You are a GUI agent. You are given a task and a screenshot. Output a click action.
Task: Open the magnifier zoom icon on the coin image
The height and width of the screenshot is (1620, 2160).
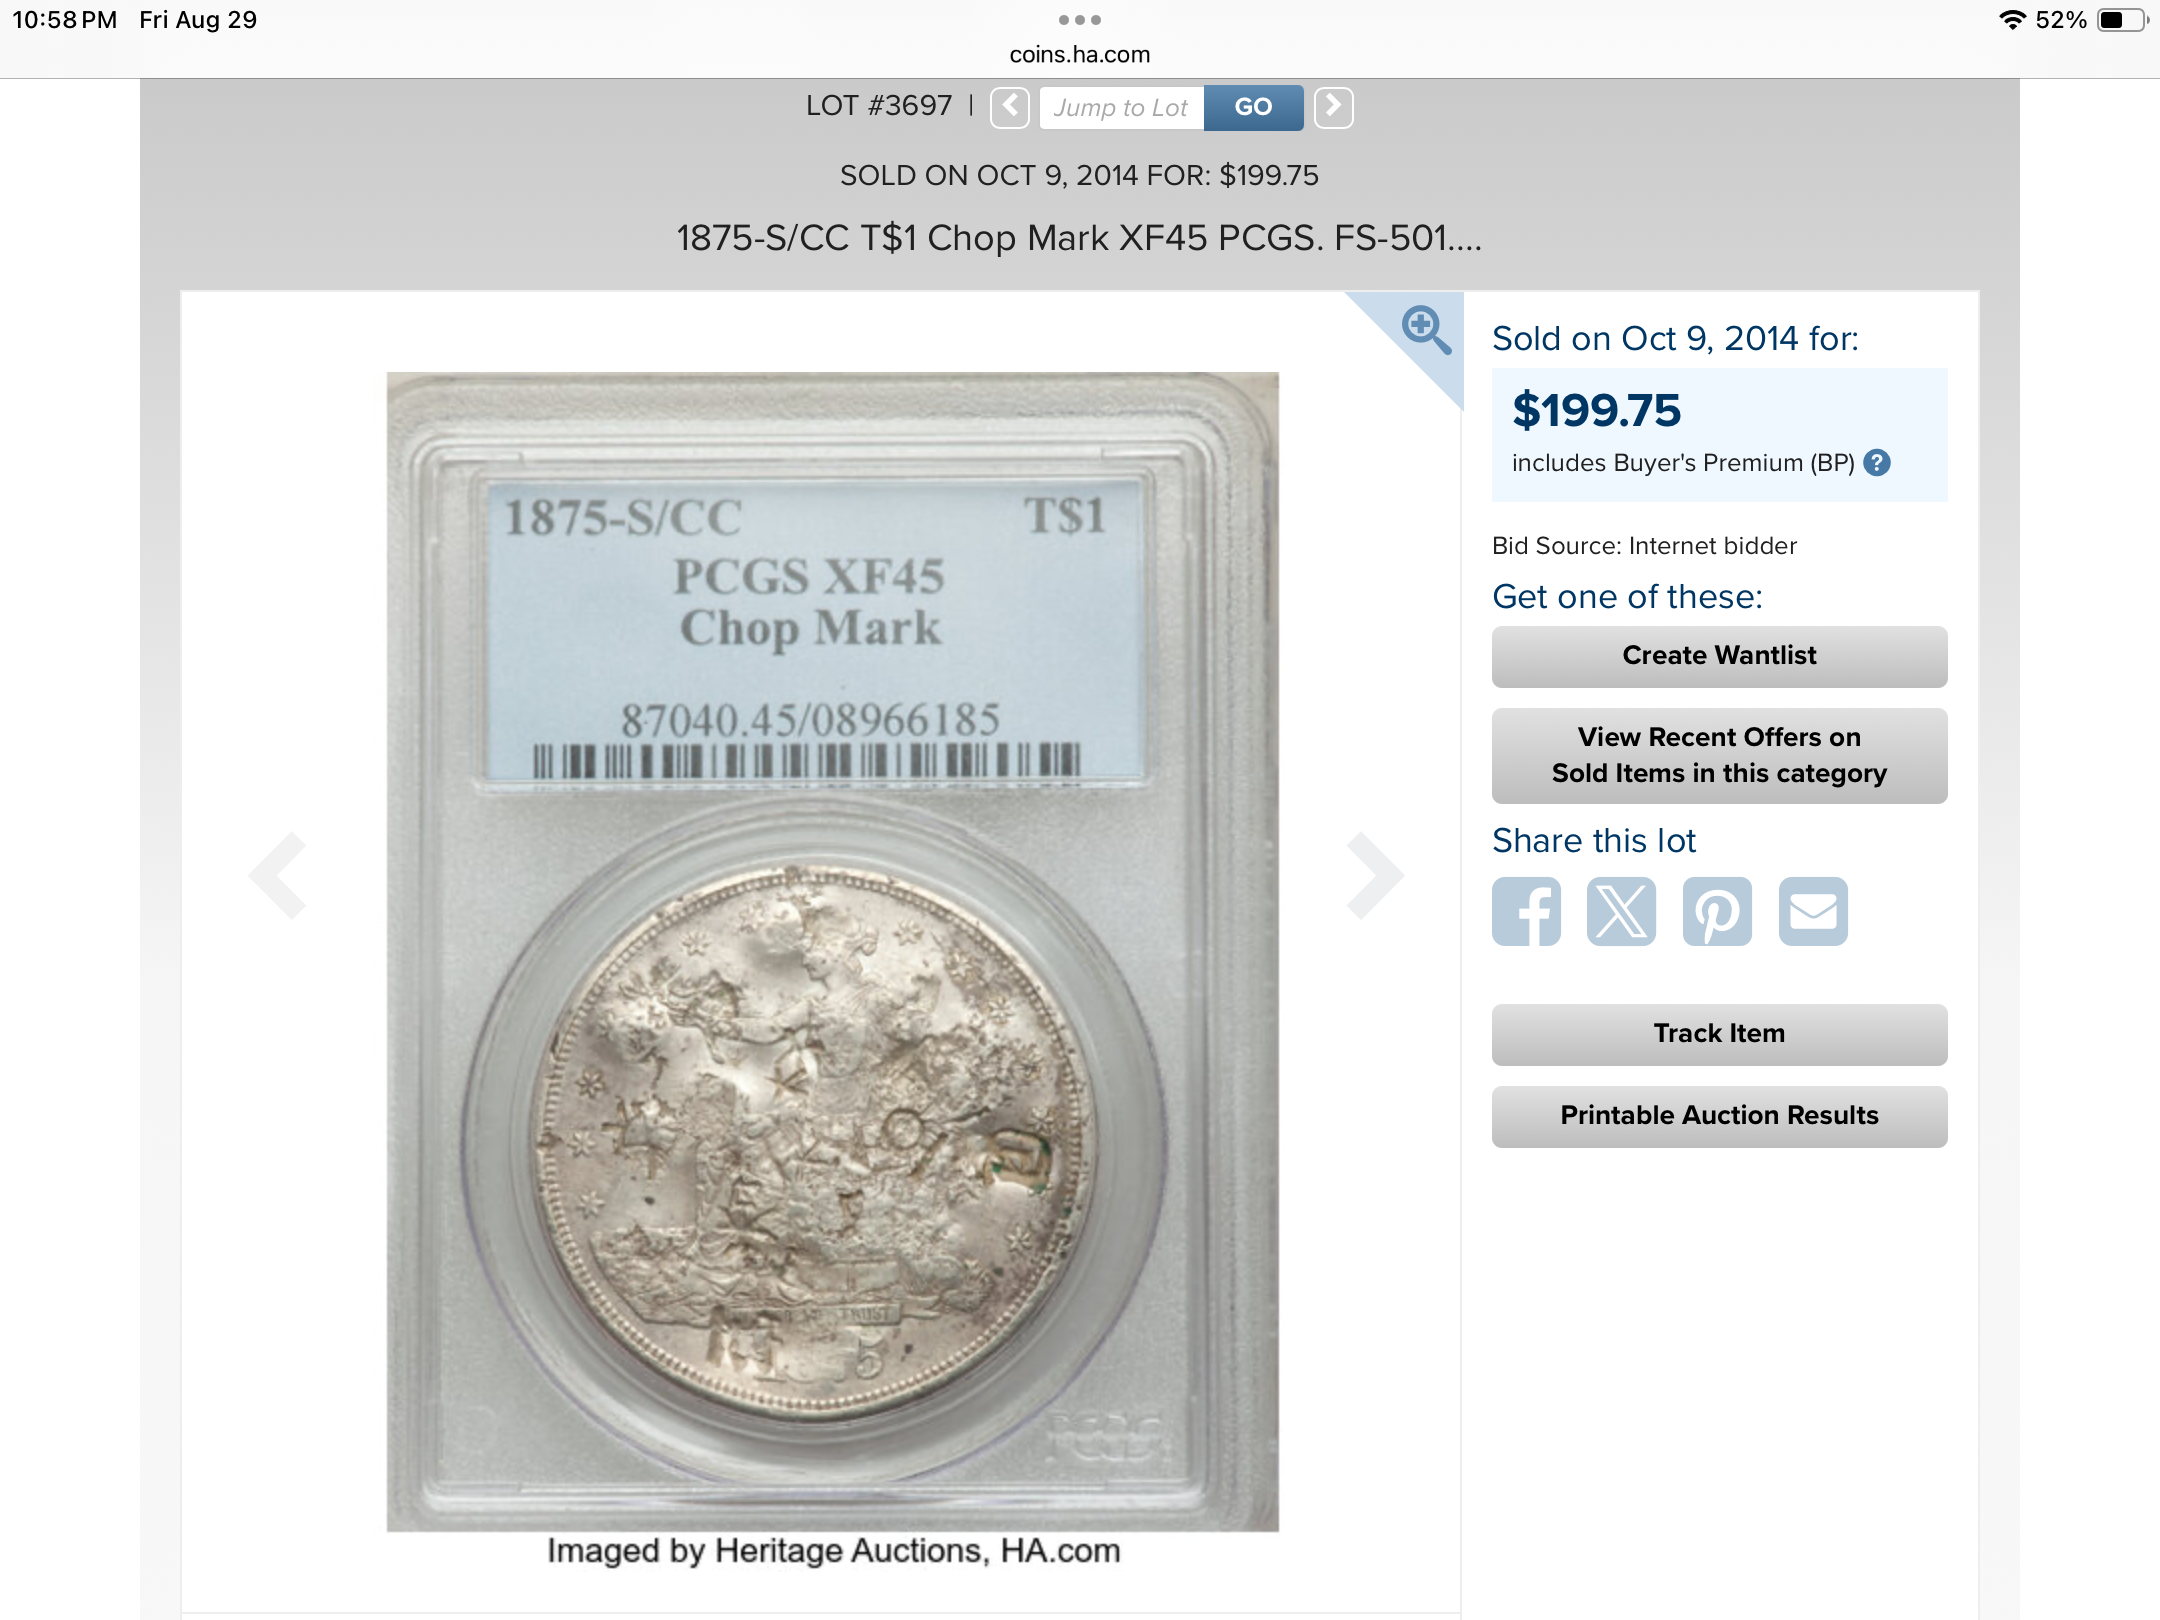tap(1425, 330)
